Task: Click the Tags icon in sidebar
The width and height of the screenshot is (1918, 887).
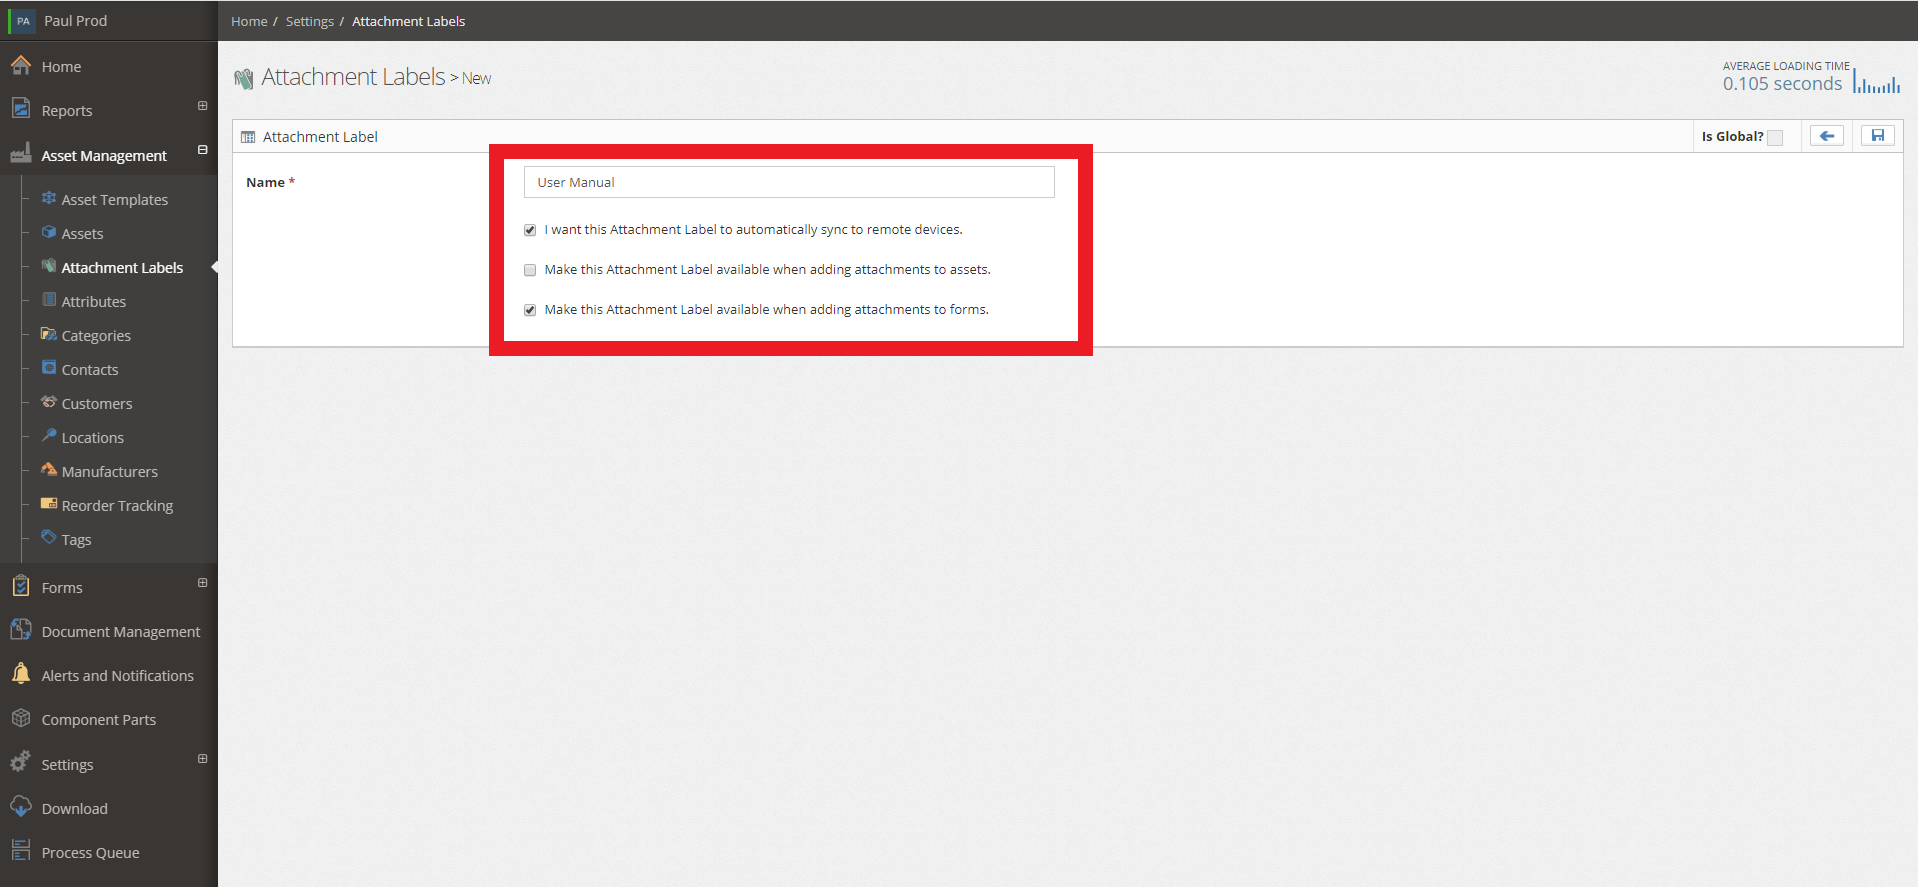Action: (x=49, y=538)
